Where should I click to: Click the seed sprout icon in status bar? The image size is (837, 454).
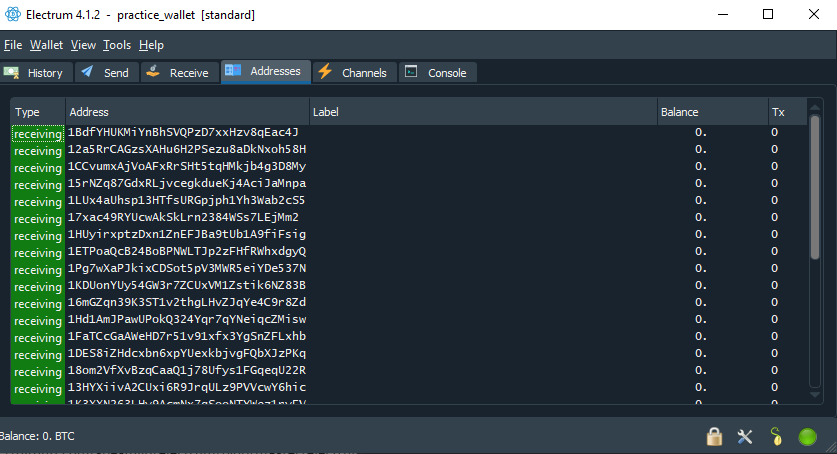(776, 436)
